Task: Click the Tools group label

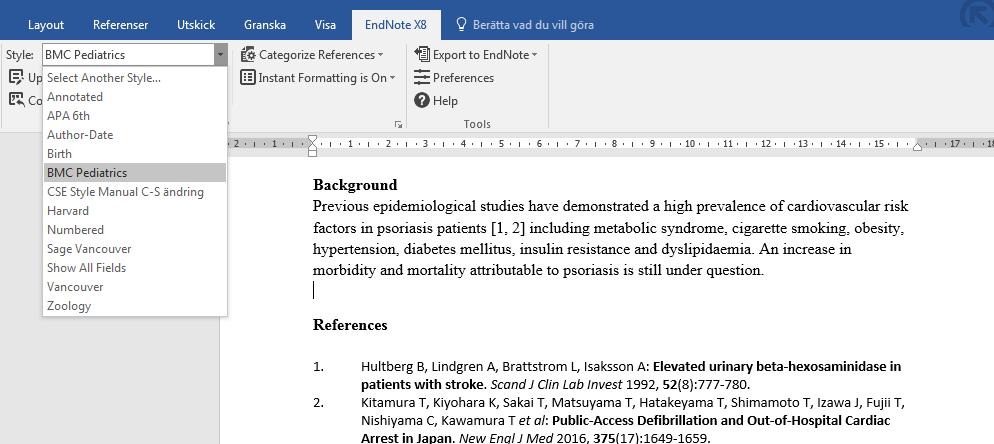Action: [477, 124]
